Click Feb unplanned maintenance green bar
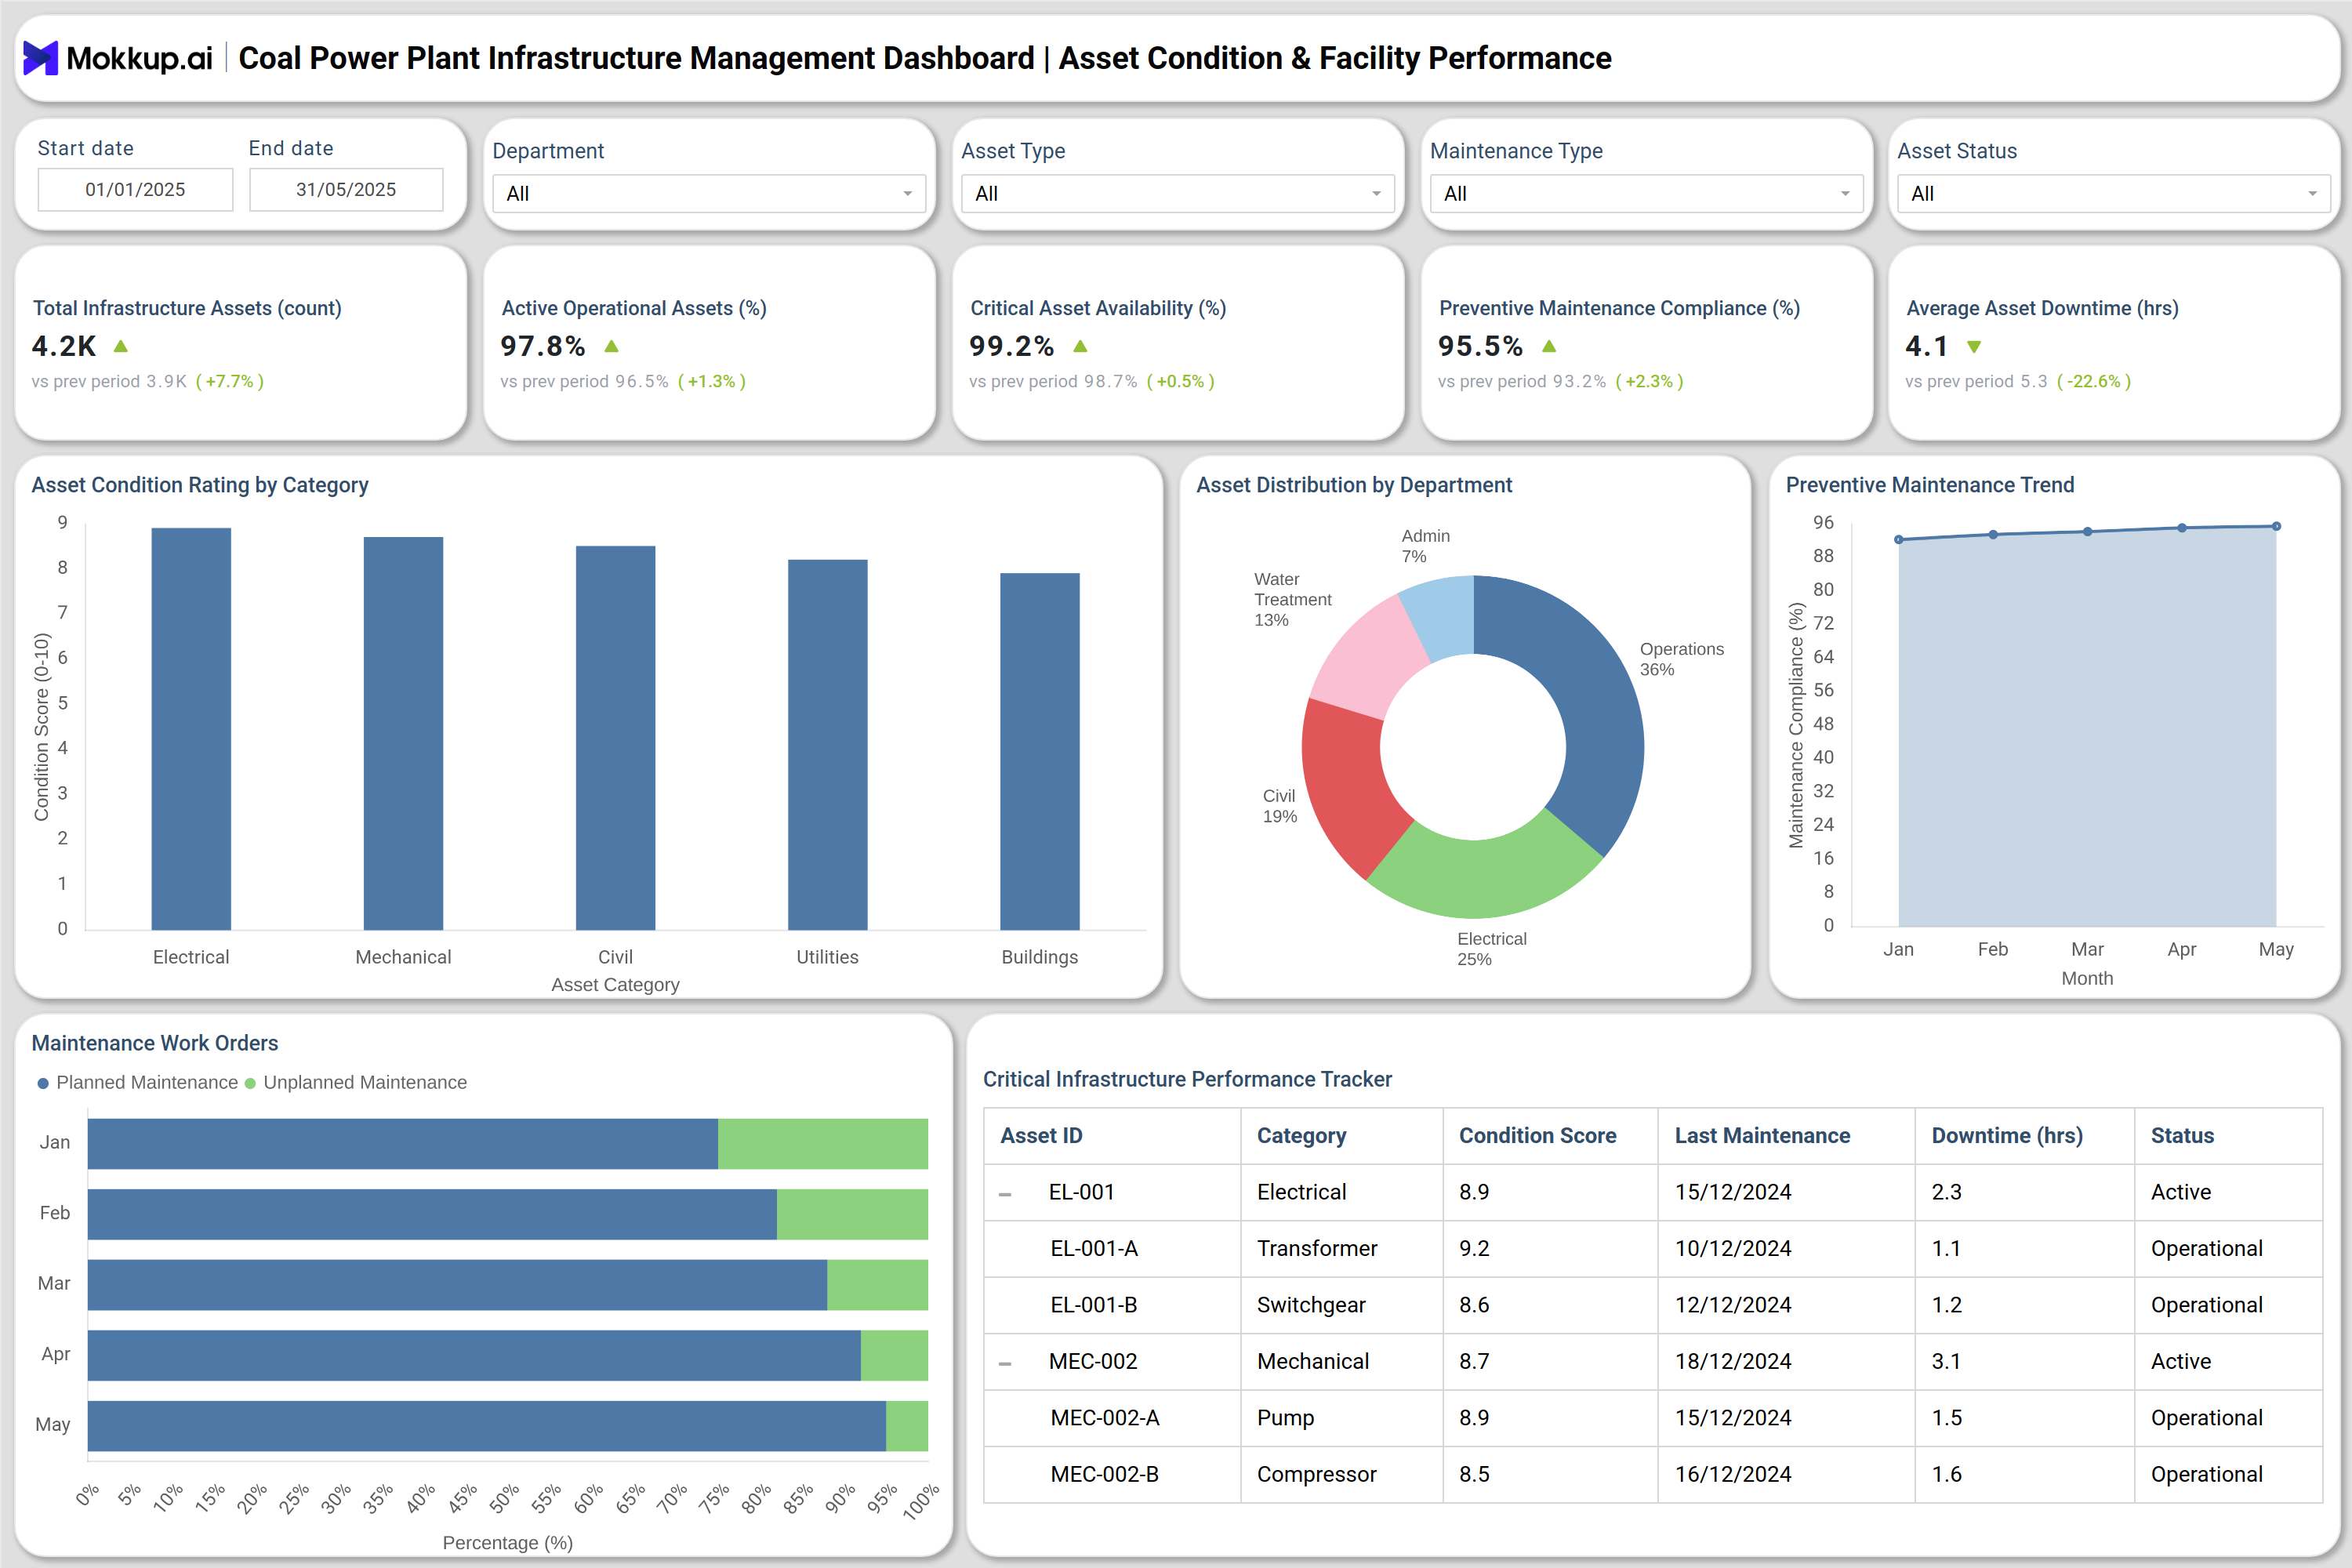 click(852, 1214)
